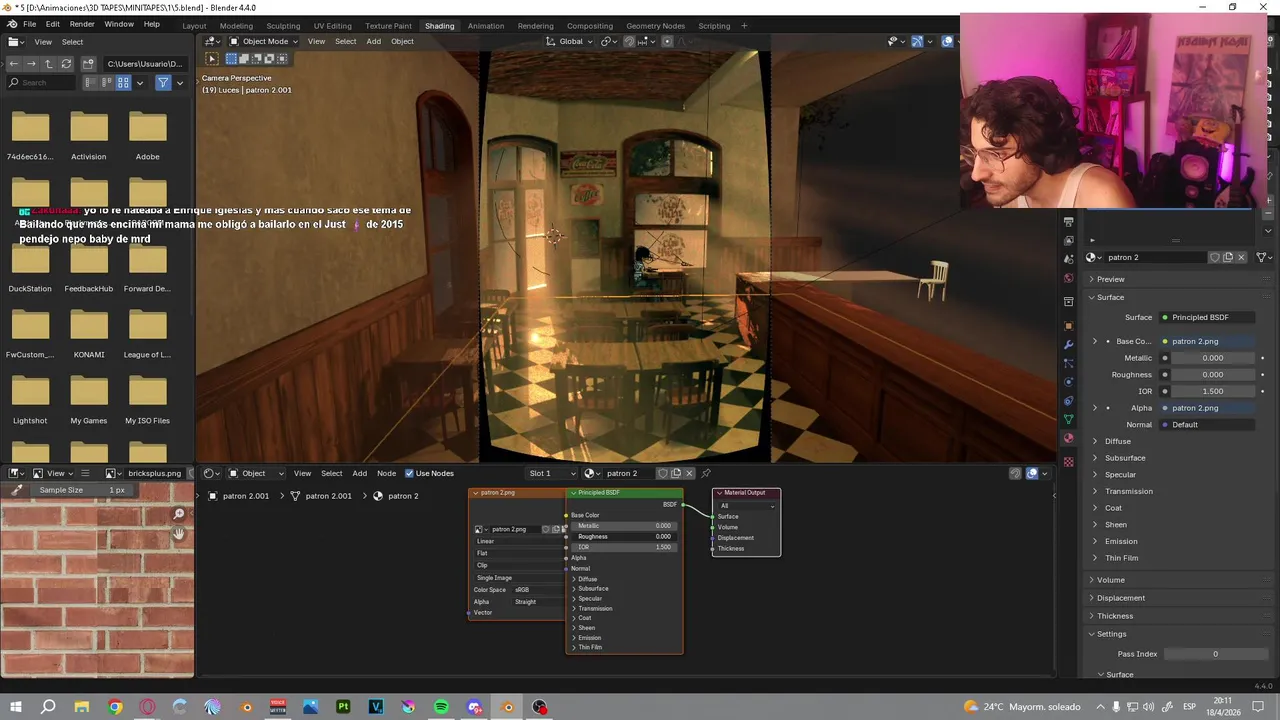Open the file display settings dropdown
The height and width of the screenshot is (720, 1280).
click(140, 82)
